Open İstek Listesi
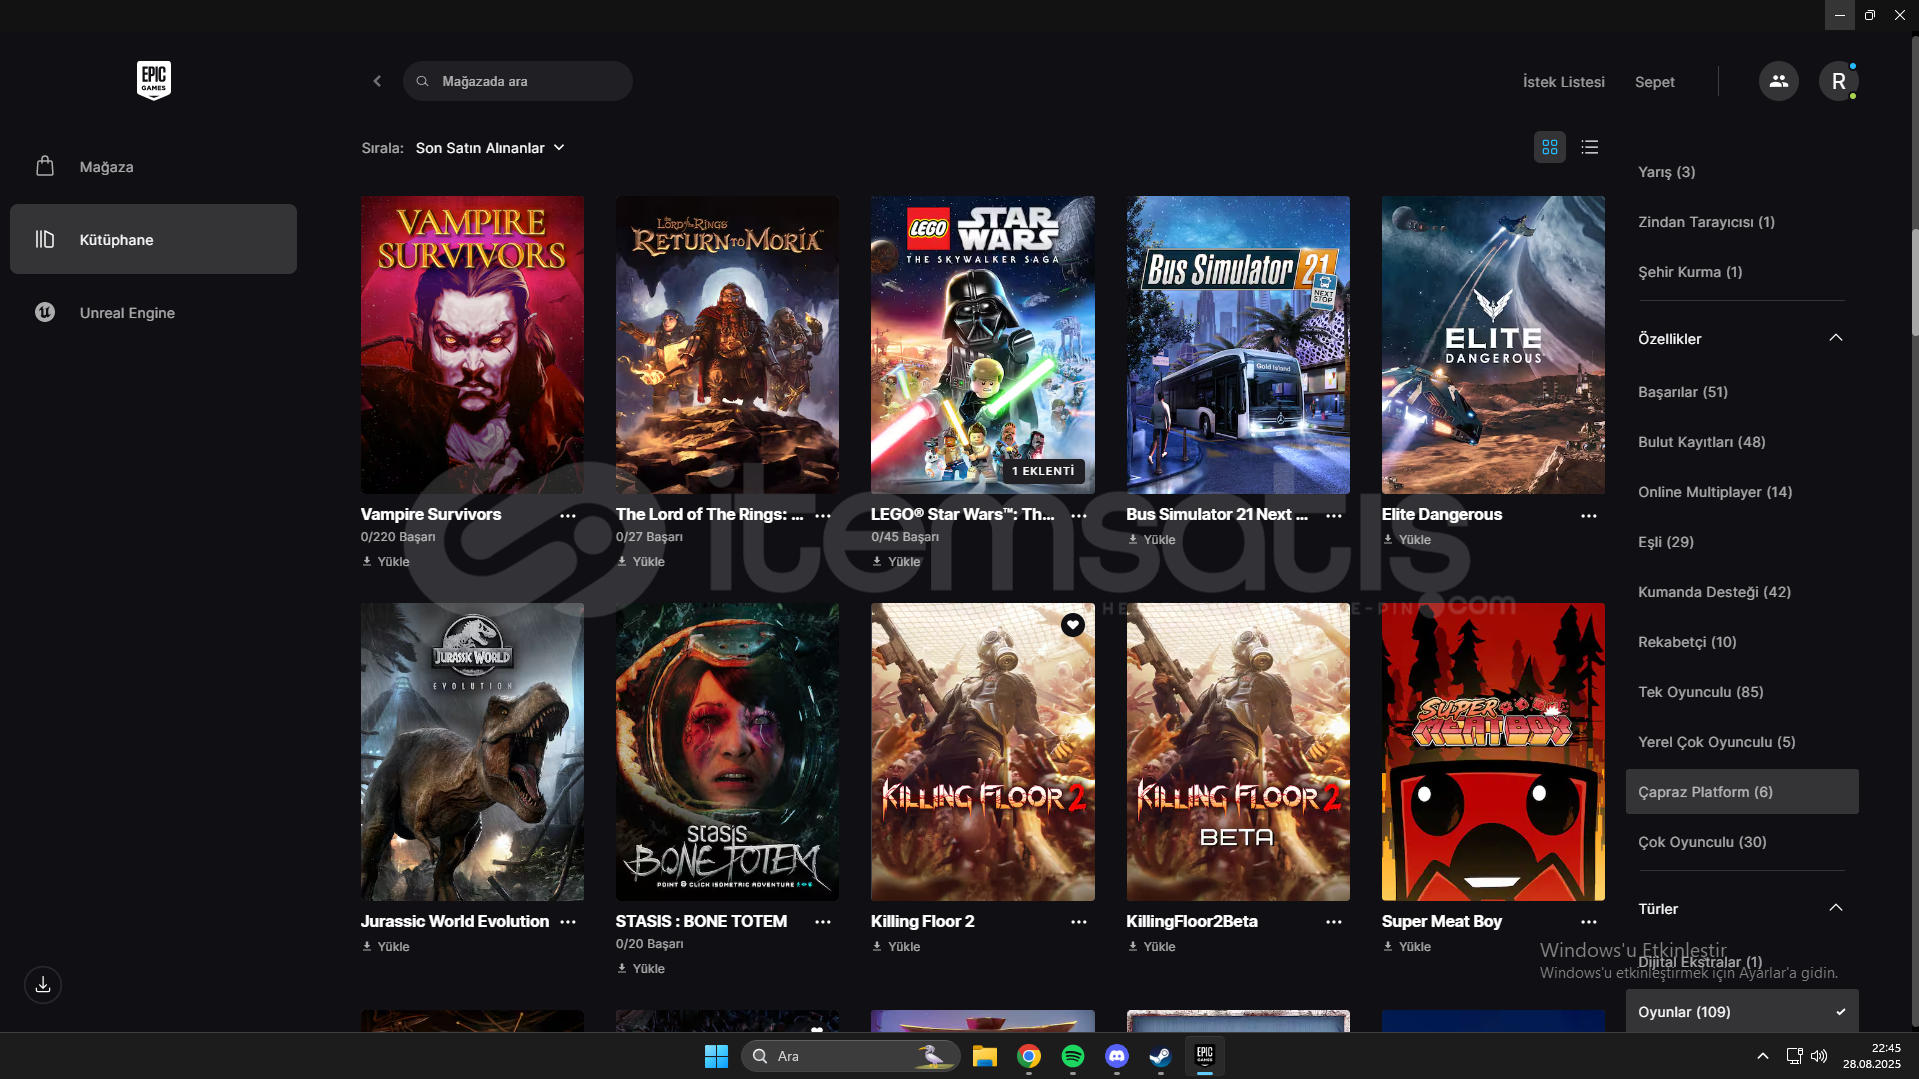The width and height of the screenshot is (1919, 1079). pyautogui.click(x=1563, y=82)
